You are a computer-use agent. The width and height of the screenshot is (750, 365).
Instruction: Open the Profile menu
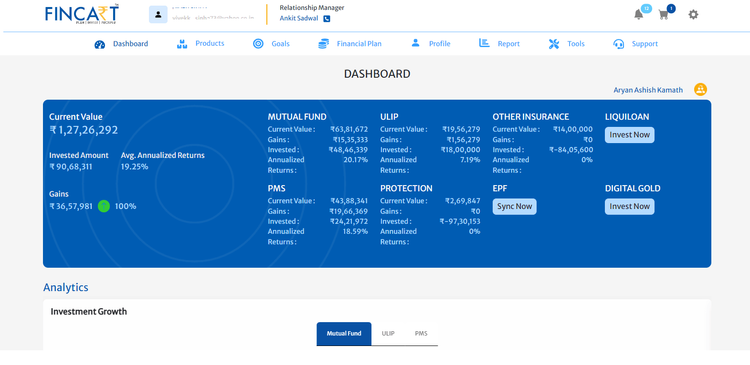pos(440,44)
